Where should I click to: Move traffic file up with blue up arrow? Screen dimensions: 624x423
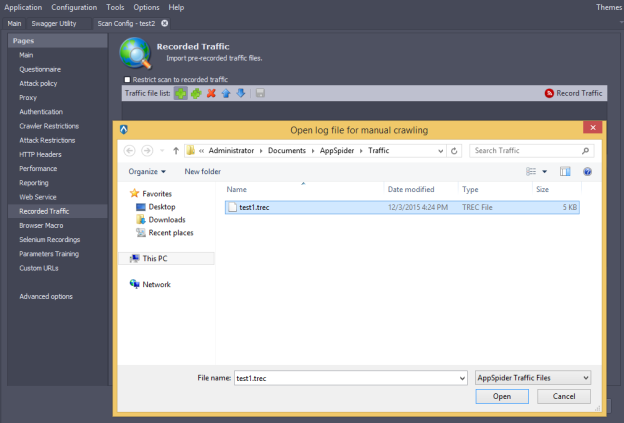click(x=226, y=93)
